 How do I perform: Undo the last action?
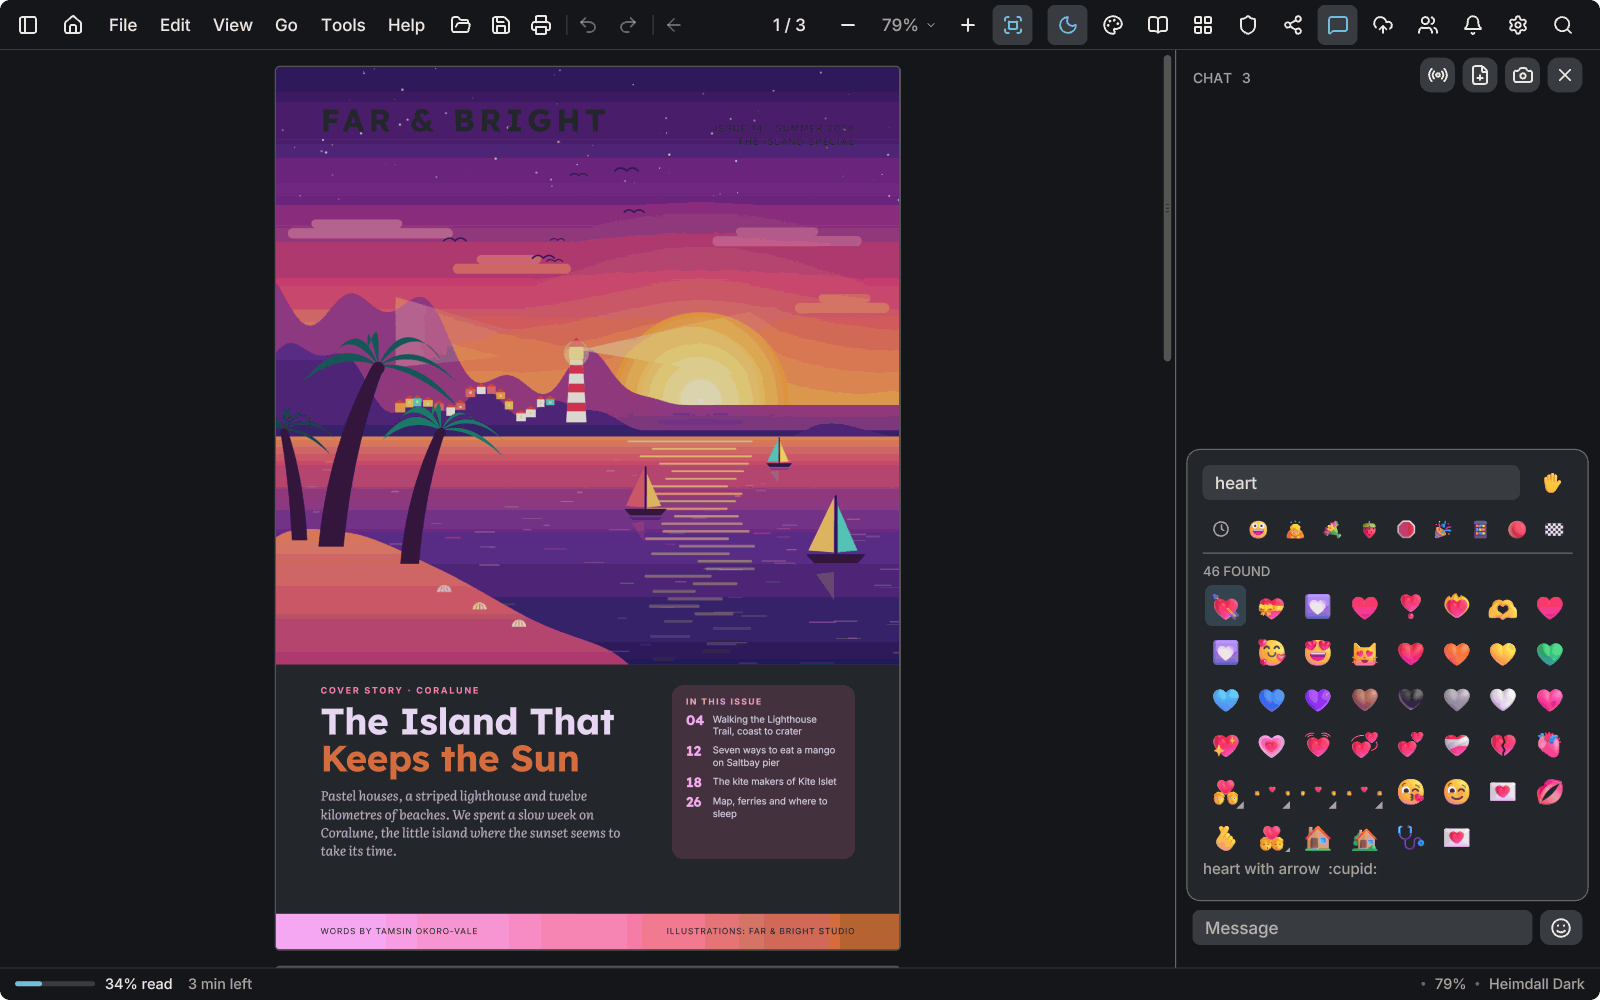pos(588,25)
